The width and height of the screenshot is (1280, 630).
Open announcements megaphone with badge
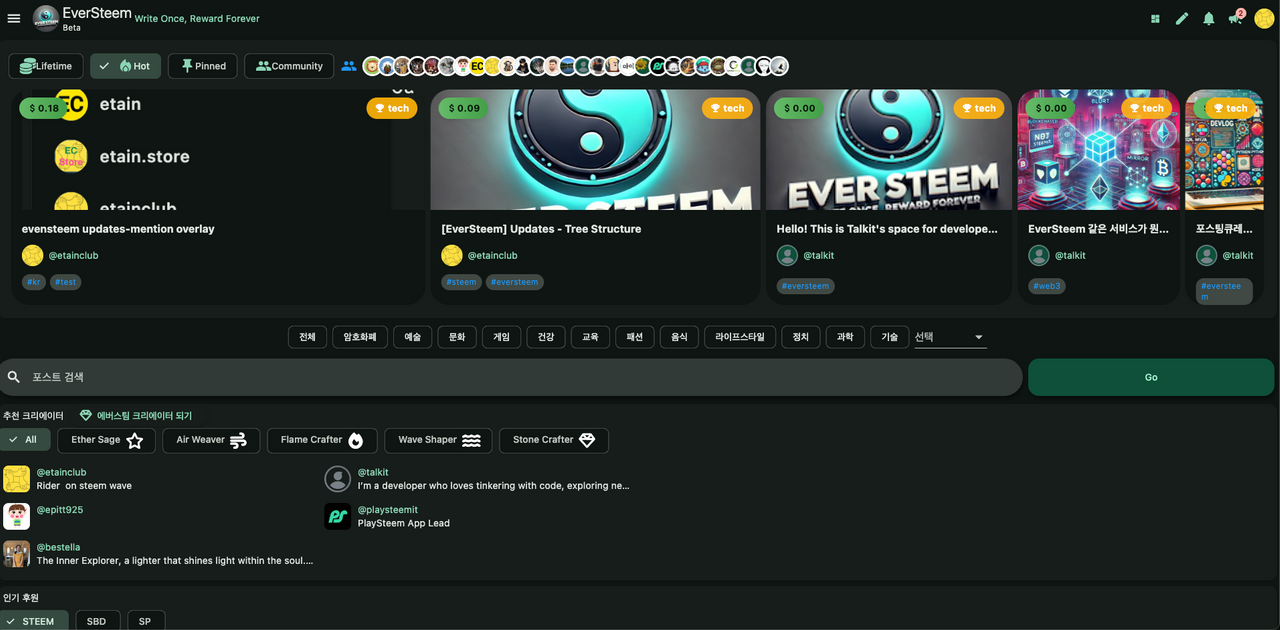point(1236,17)
